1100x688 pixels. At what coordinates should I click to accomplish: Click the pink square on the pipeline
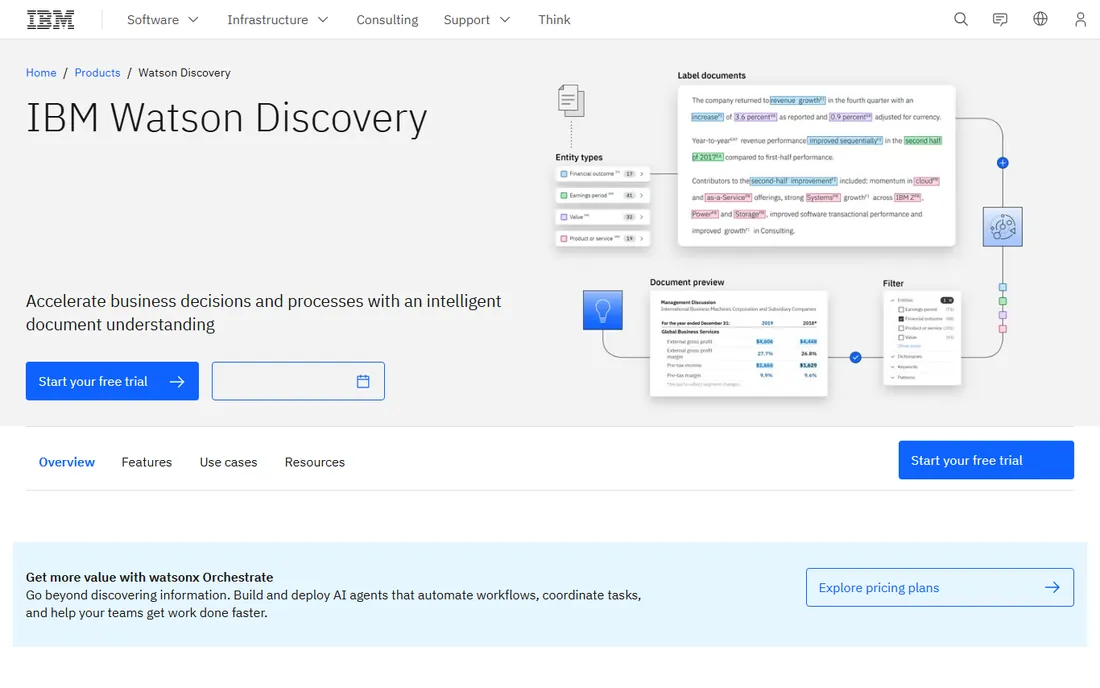pos(1002,329)
